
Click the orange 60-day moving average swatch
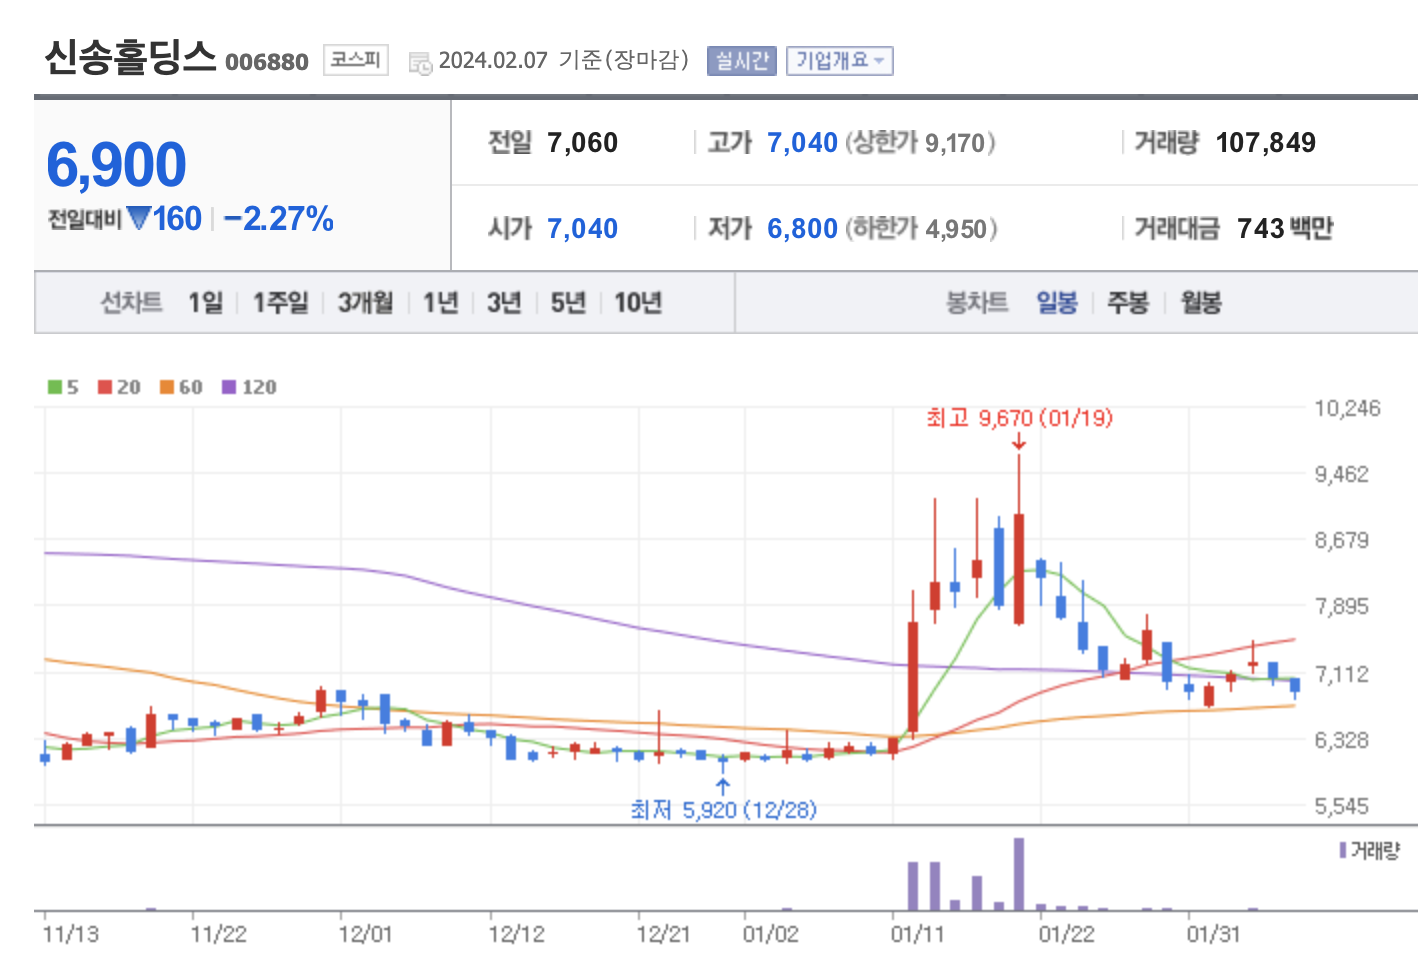pyautogui.click(x=167, y=387)
